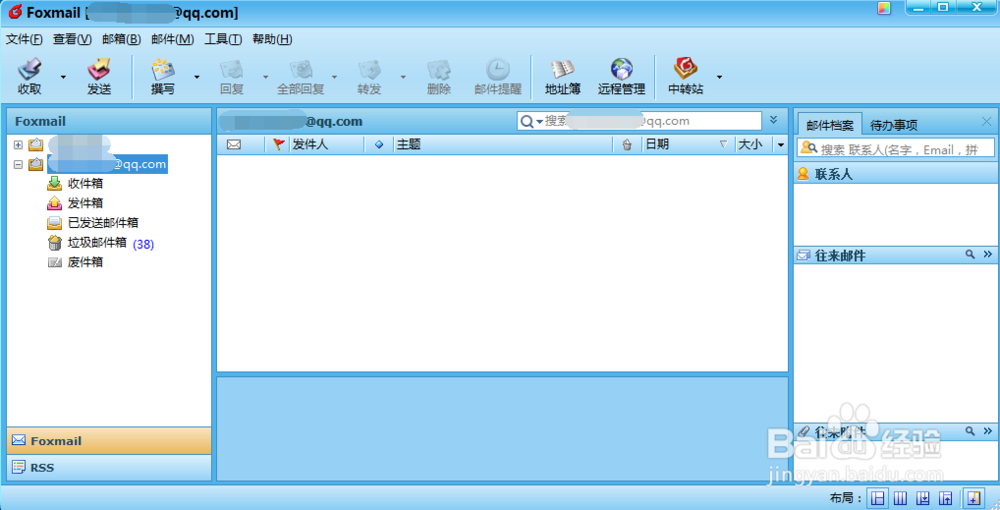Screen dimensions: 1000x510
Task: Select the 待办事项 tab
Action: click(893, 125)
